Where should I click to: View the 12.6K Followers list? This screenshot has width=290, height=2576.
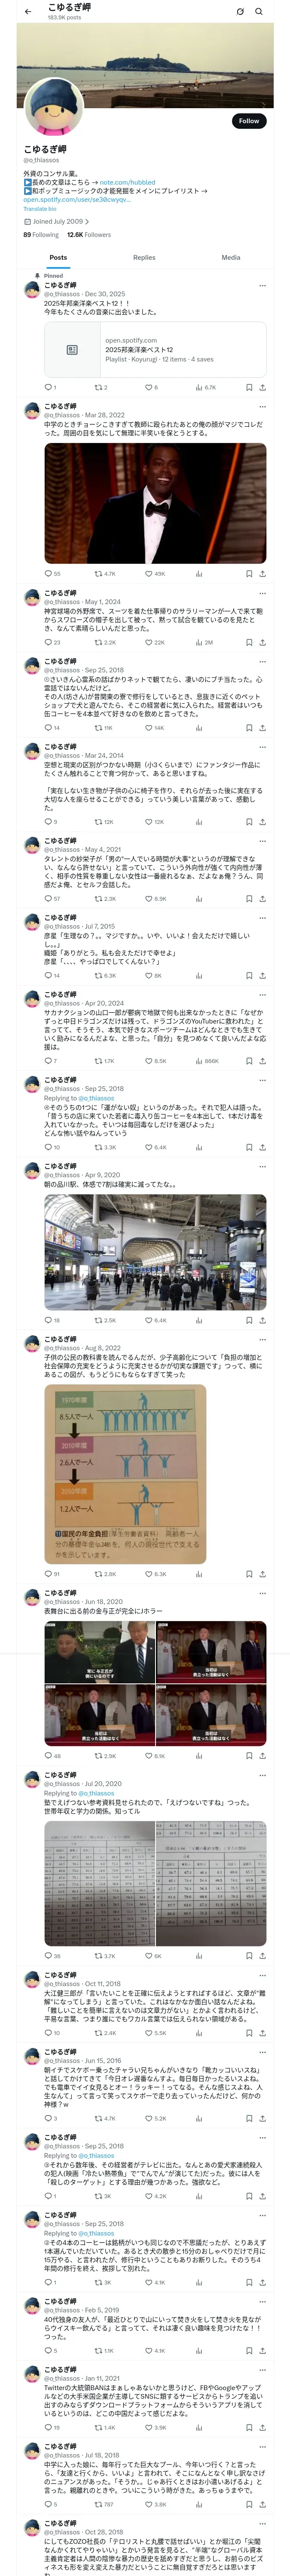[x=89, y=235]
